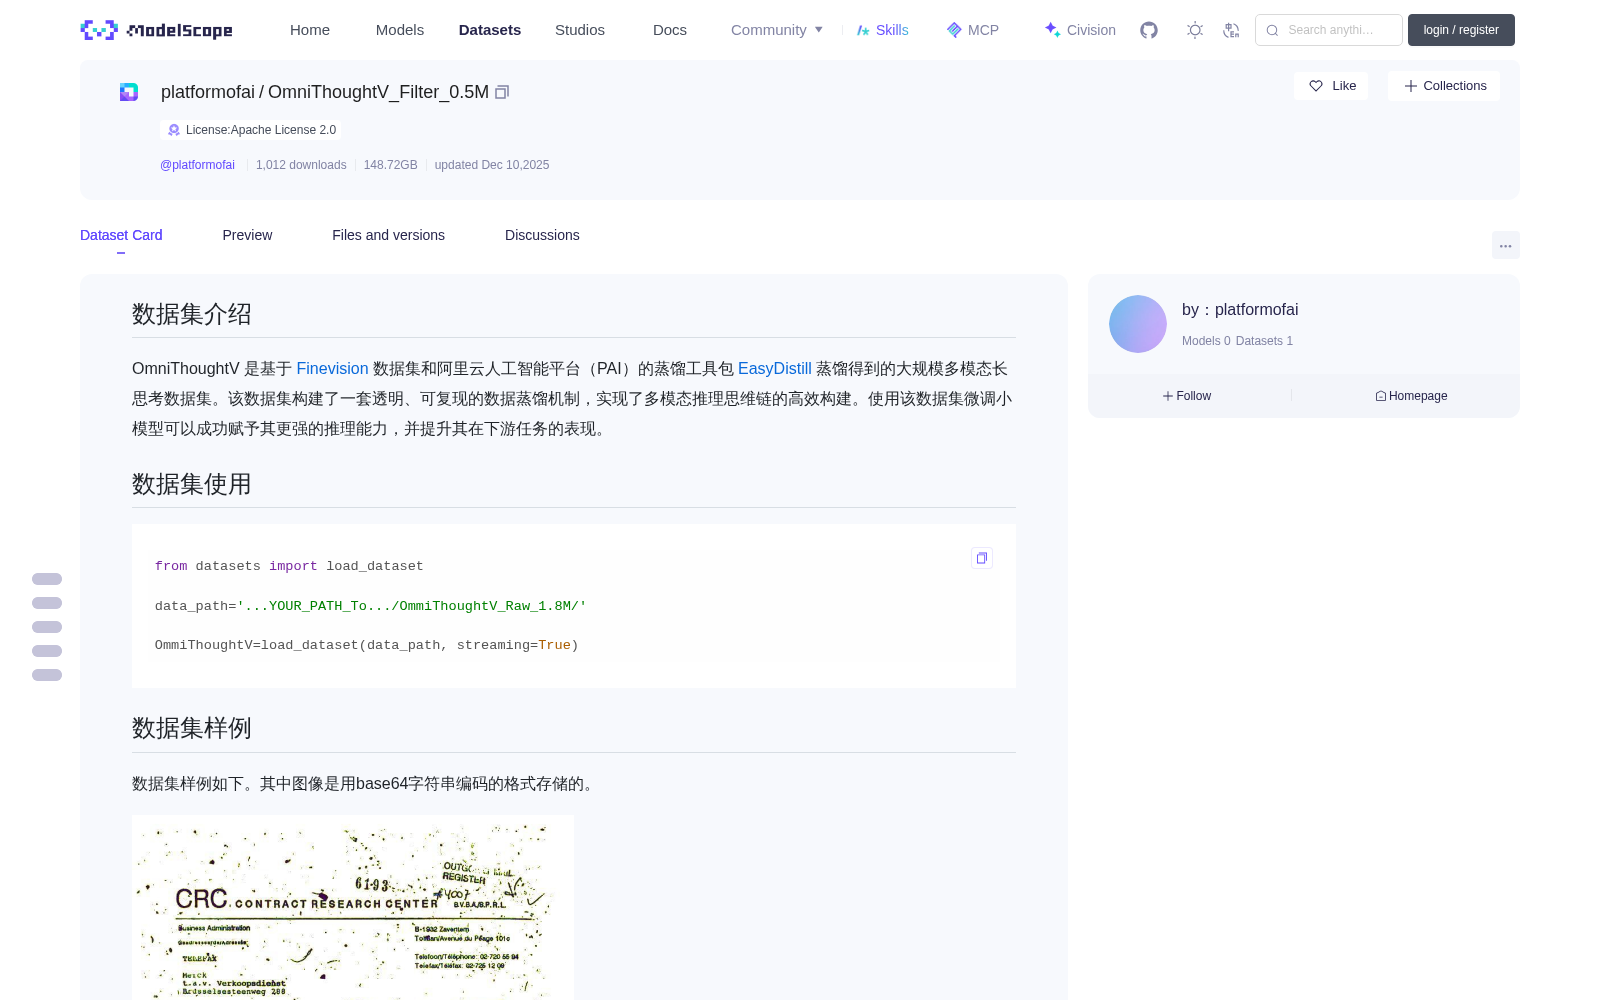
Task: Click 'updated Dec 10,2025' text
Action: point(492,165)
